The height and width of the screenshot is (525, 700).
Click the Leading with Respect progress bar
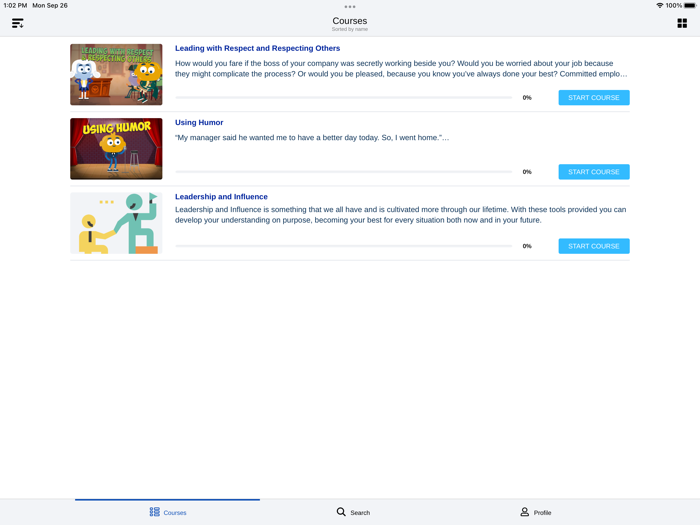[344, 97]
